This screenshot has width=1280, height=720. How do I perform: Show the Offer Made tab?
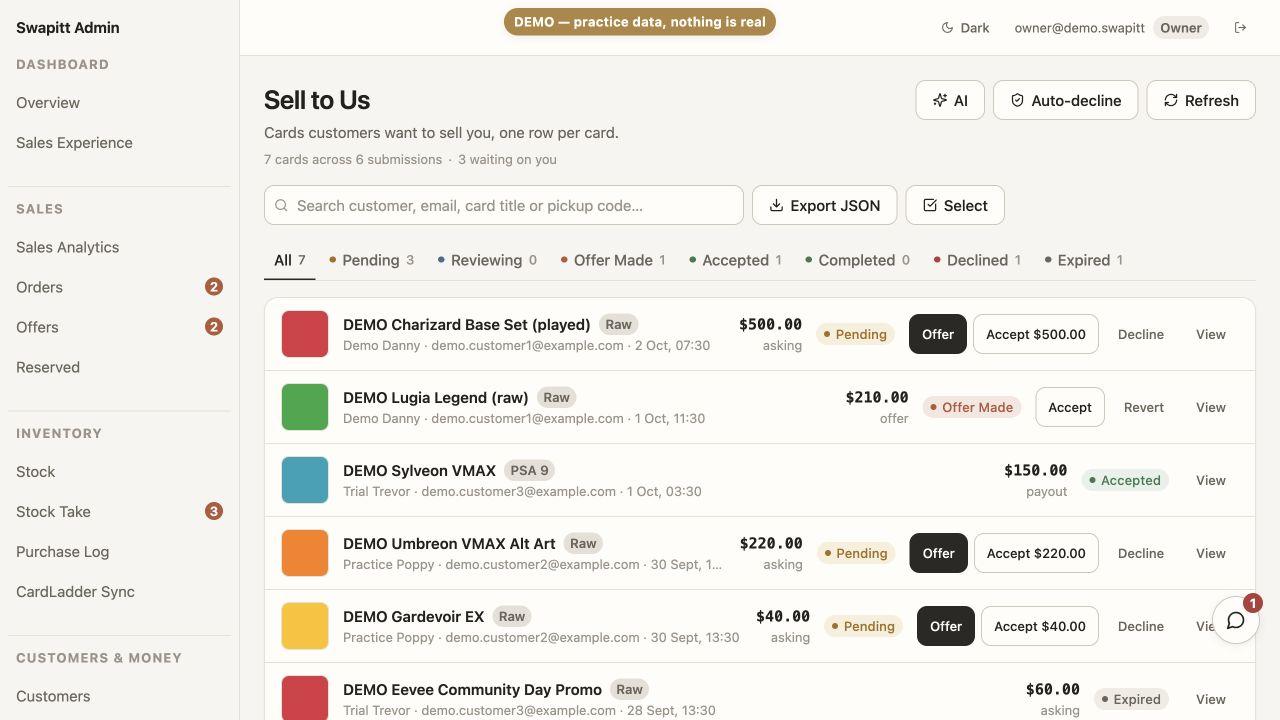click(x=613, y=260)
